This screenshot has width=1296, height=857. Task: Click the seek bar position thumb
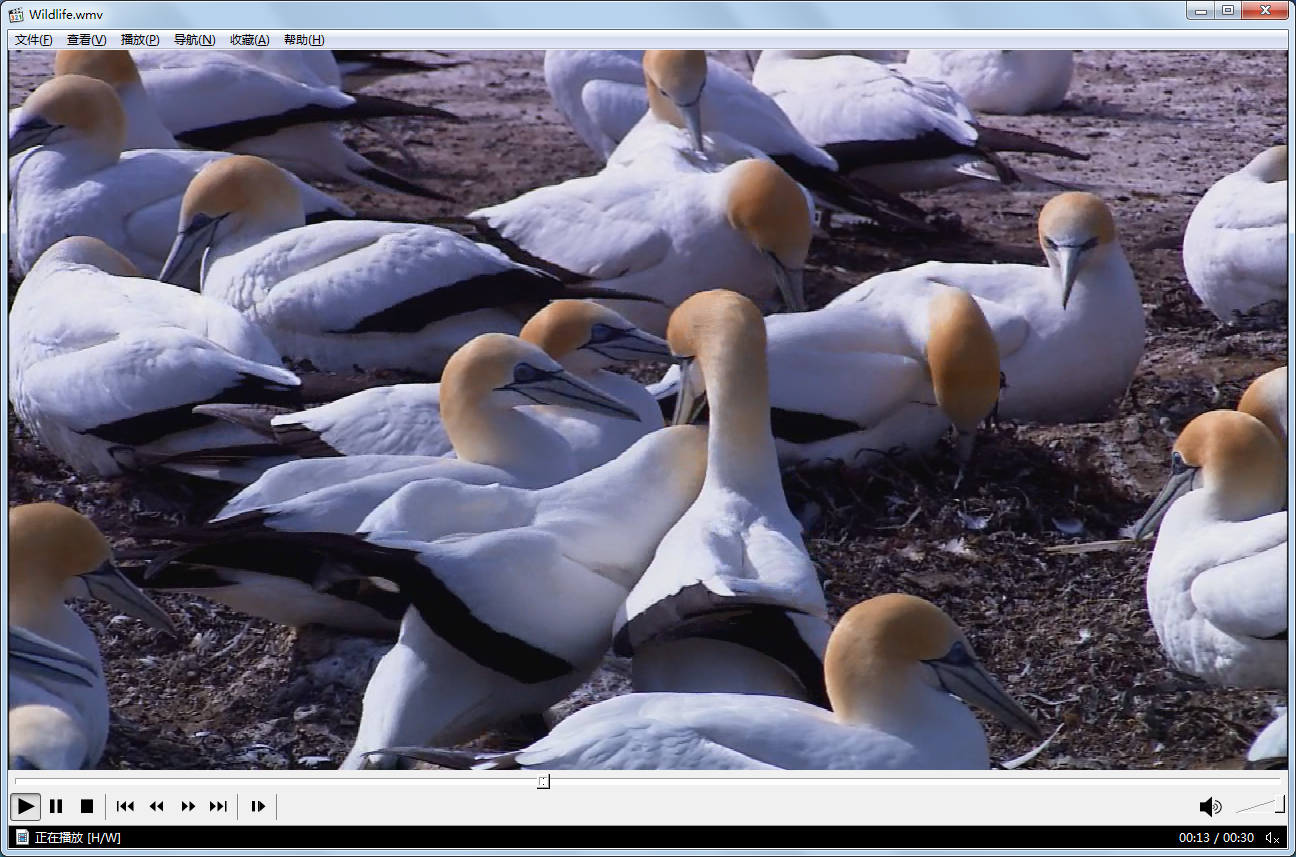[x=543, y=781]
